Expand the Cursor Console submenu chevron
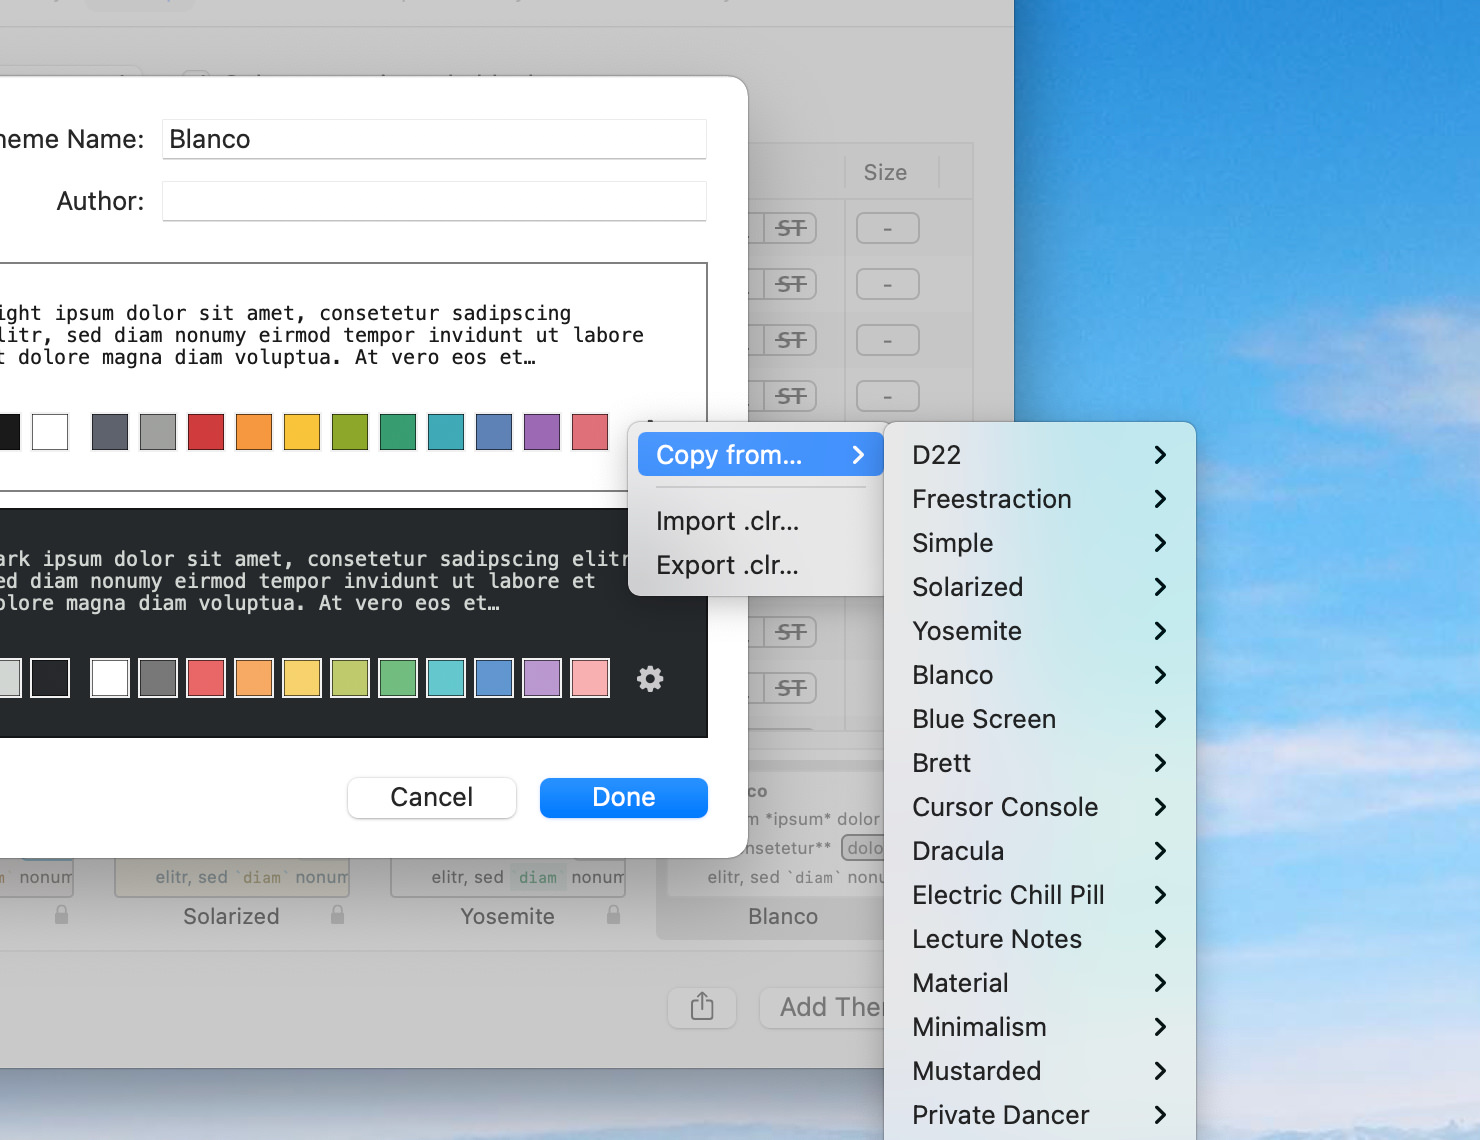The image size is (1480, 1140). [1160, 807]
